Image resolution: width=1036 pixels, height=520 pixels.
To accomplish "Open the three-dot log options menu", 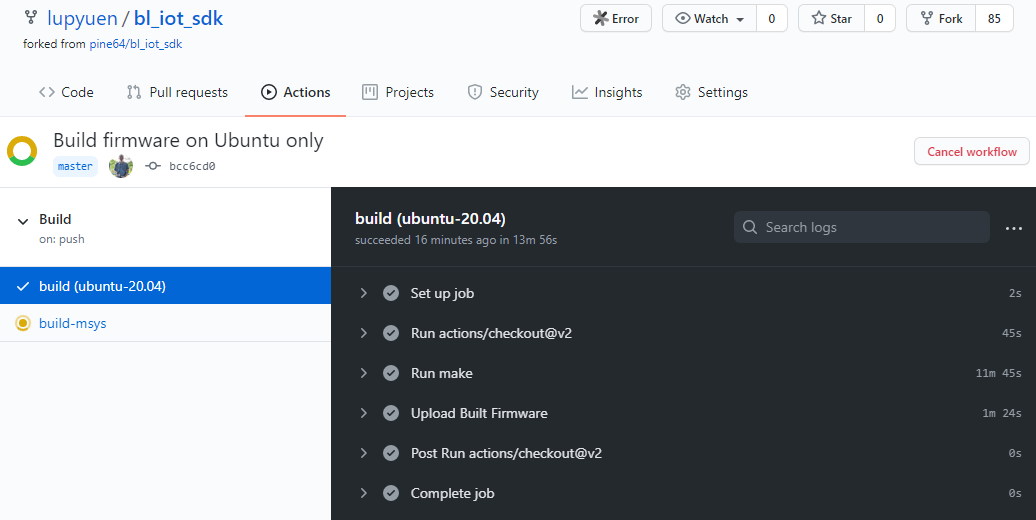I will coord(1014,228).
